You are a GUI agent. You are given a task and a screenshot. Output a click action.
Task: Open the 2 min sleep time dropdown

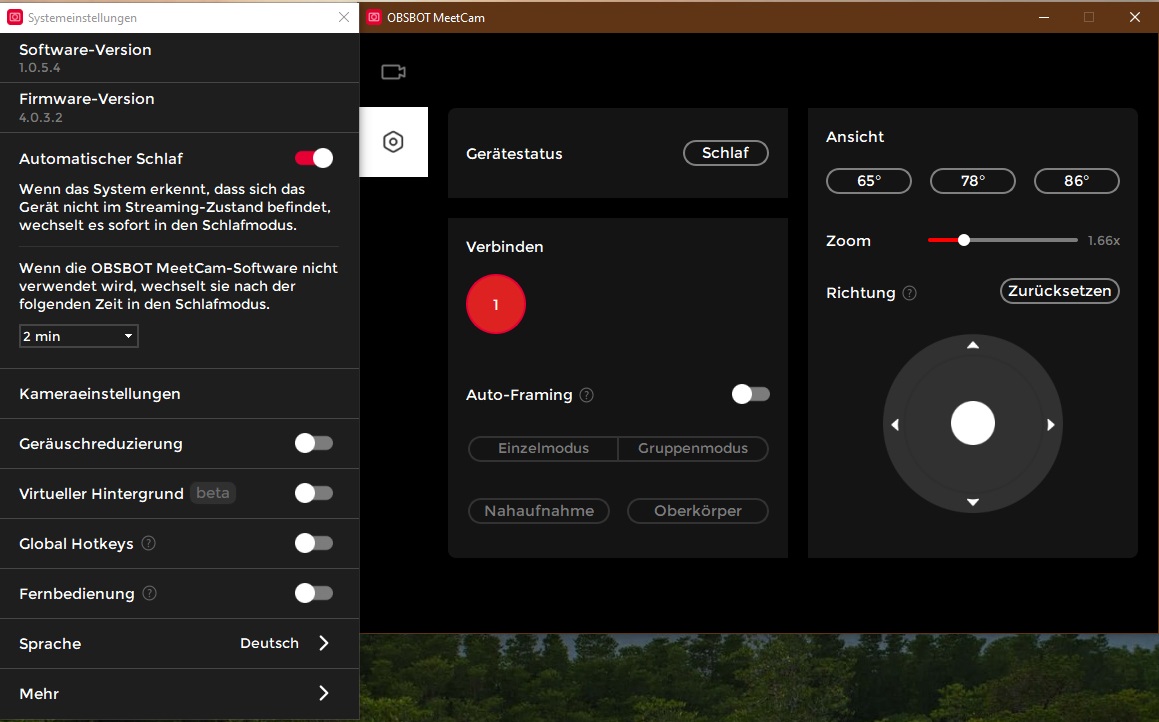click(78, 336)
